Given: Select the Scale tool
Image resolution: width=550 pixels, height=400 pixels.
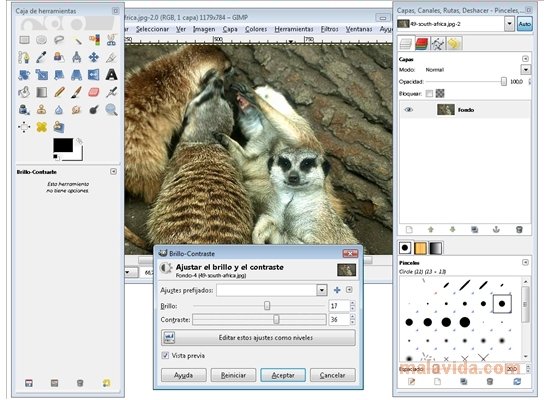Looking at the screenshot, I should 41,75.
